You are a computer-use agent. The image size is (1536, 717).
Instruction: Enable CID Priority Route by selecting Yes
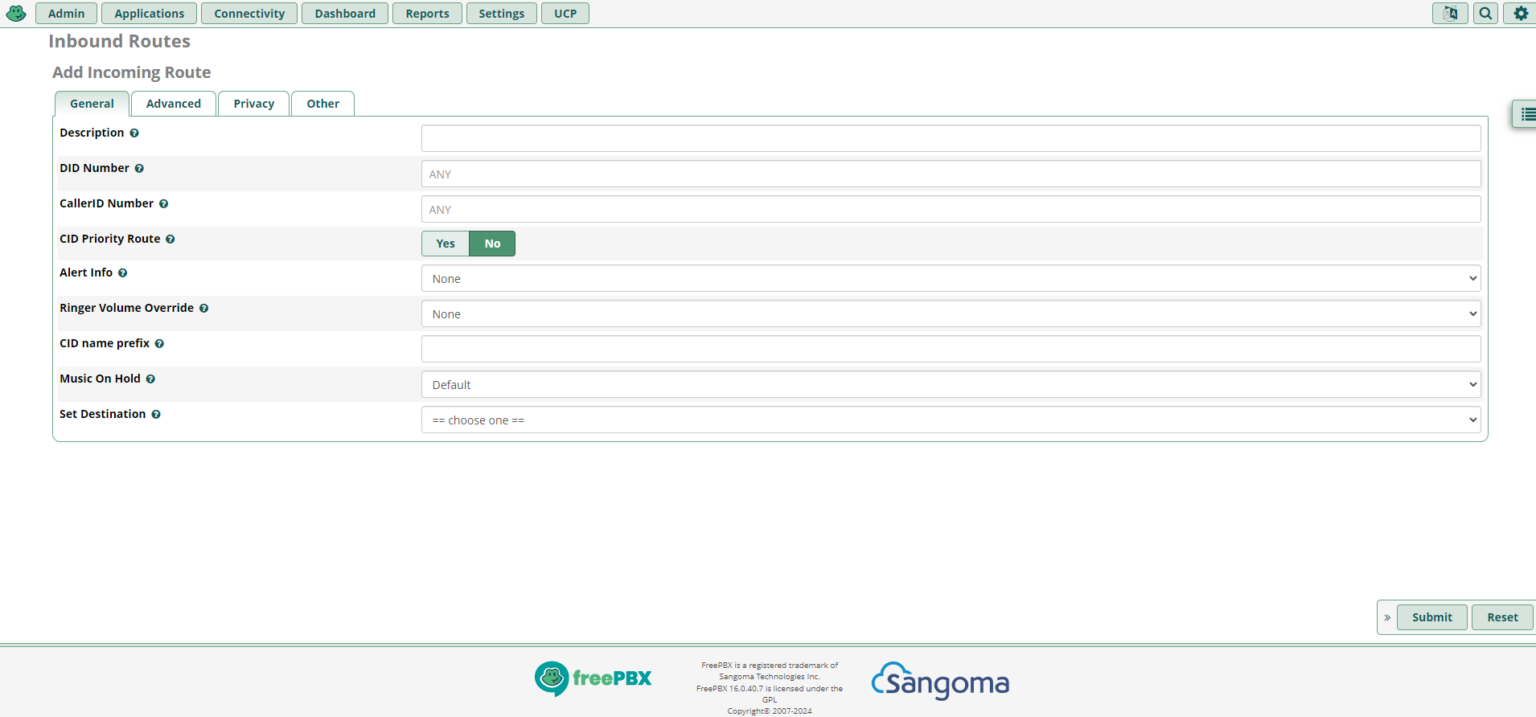(x=445, y=243)
